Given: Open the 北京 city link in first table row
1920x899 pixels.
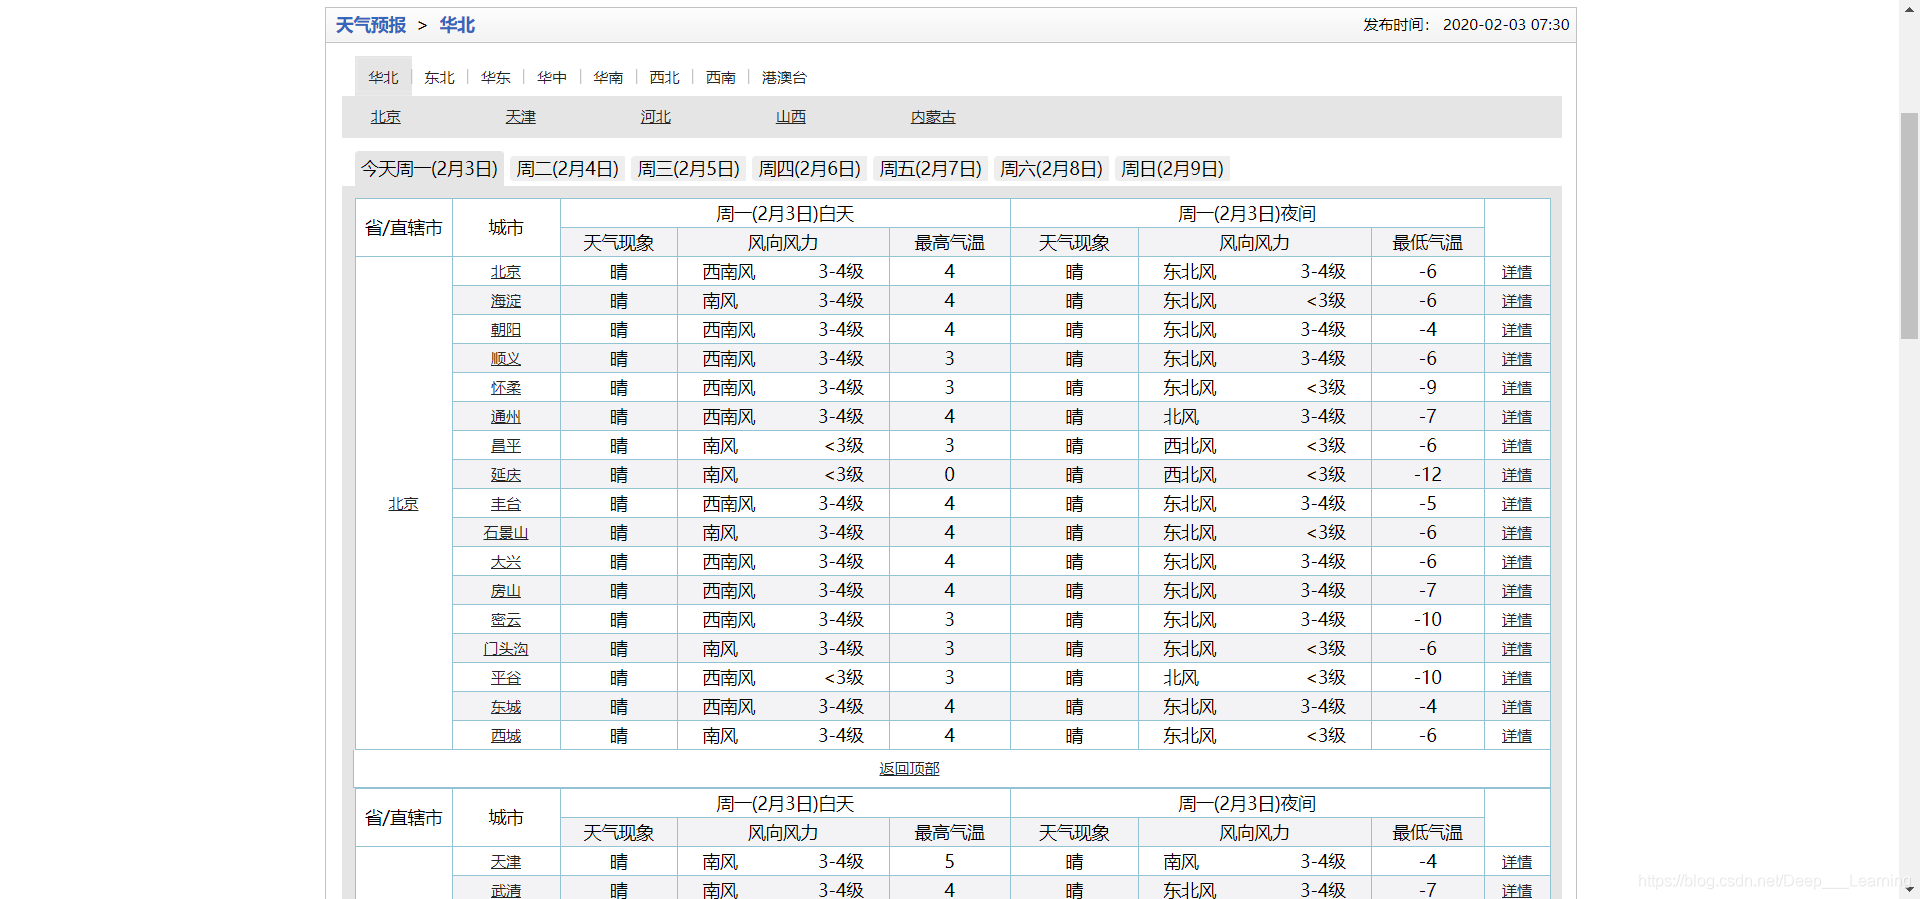Looking at the screenshot, I should (506, 272).
